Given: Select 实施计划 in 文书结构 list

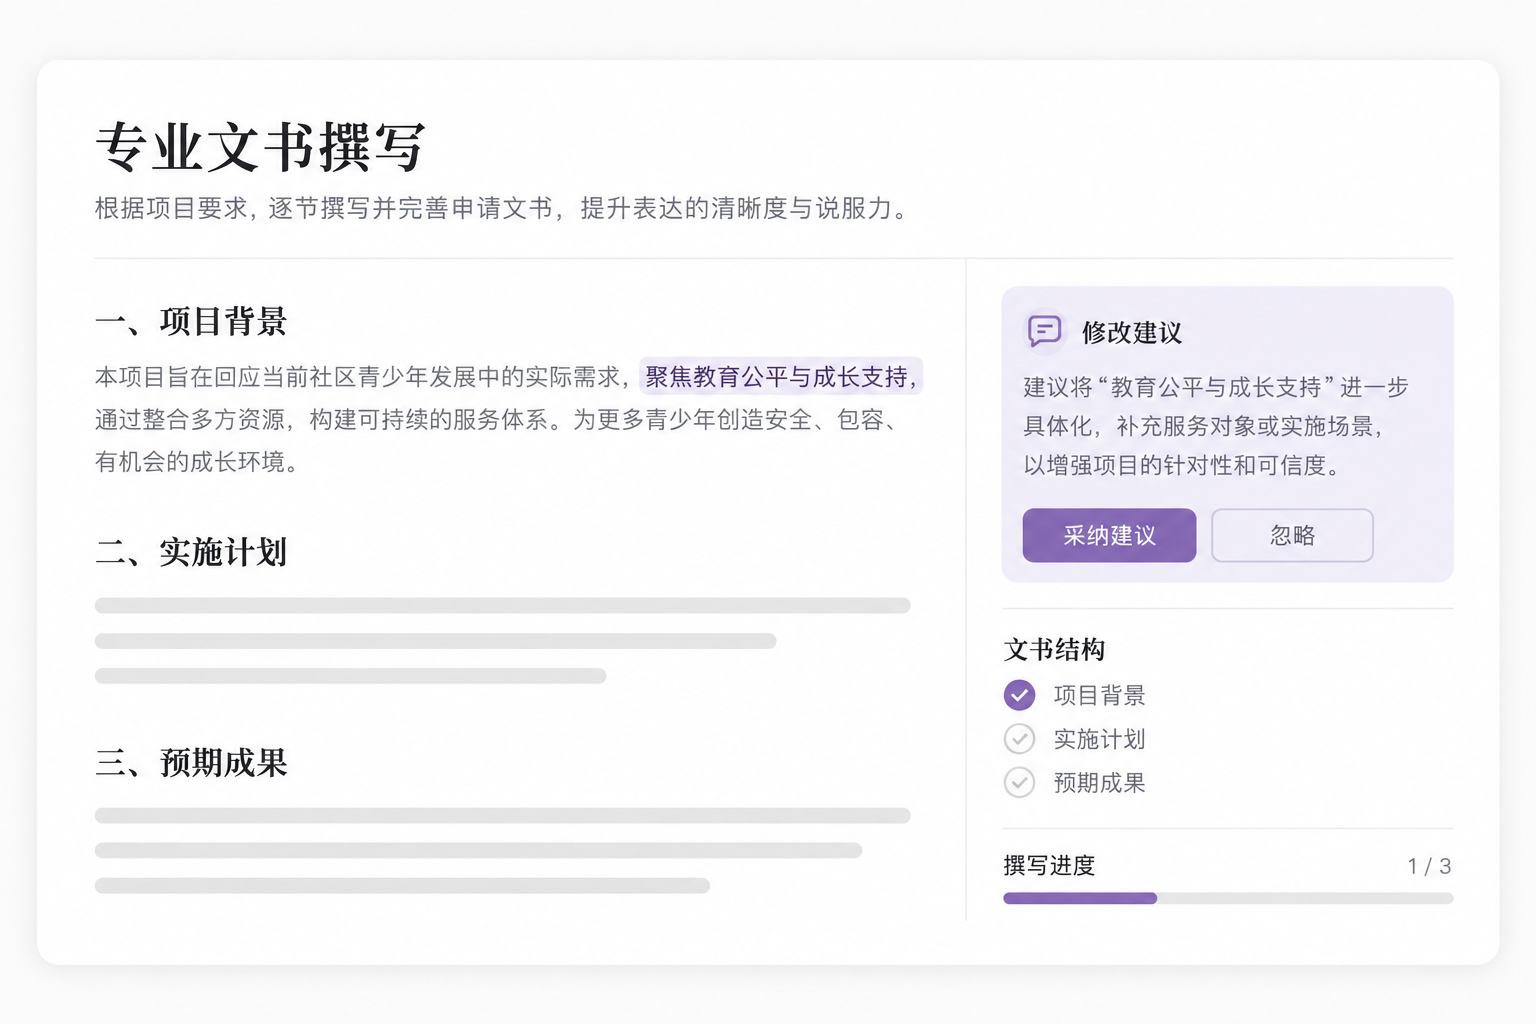Looking at the screenshot, I should tap(1099, 739).
